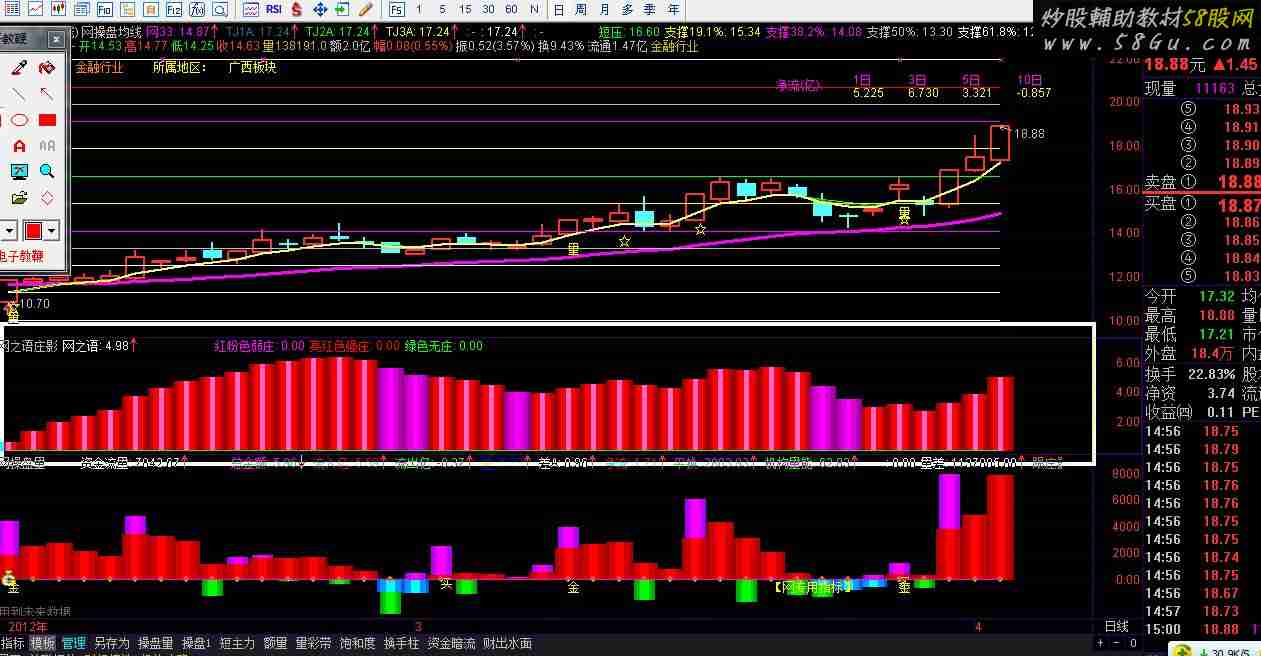Switch to 60-minute period

point(511,9)
